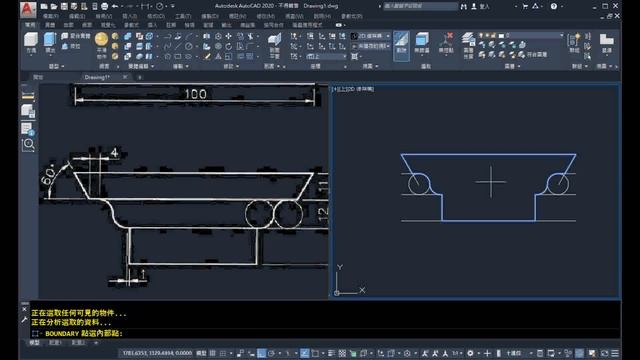Toggle object snap tracking in status bar
Image resolution: width=640 pixels, height=360 pixels.
click(304, 353)
